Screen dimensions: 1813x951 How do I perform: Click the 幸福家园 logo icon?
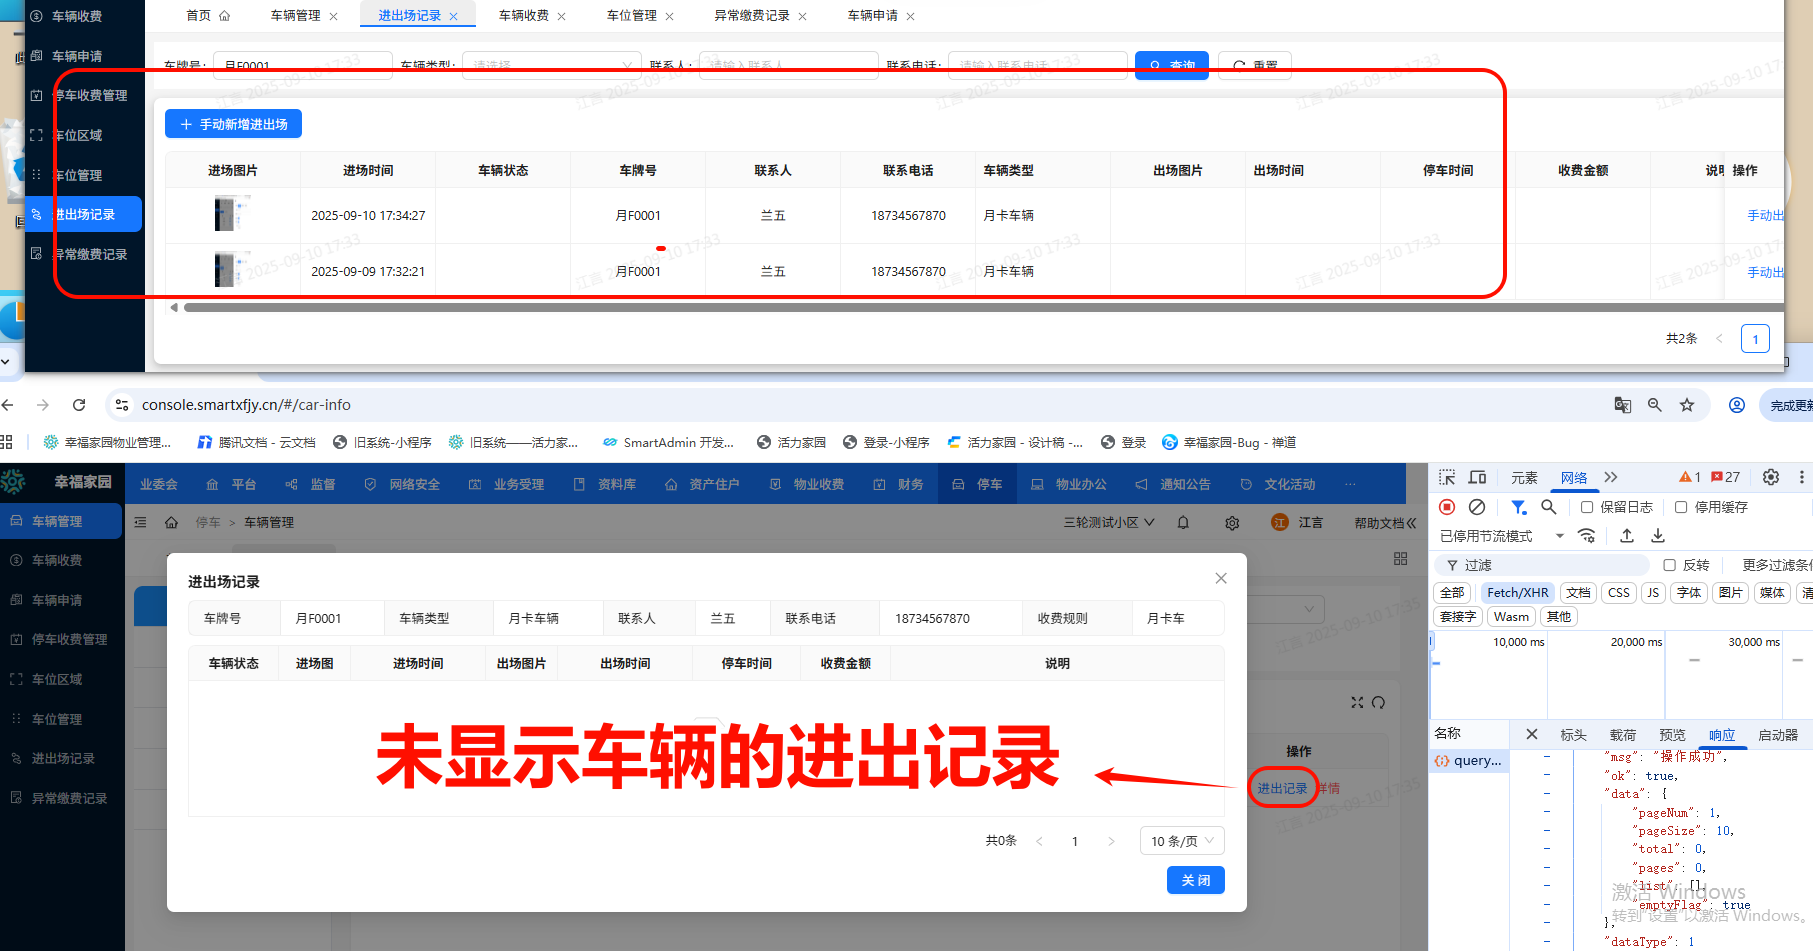(14, 481)
